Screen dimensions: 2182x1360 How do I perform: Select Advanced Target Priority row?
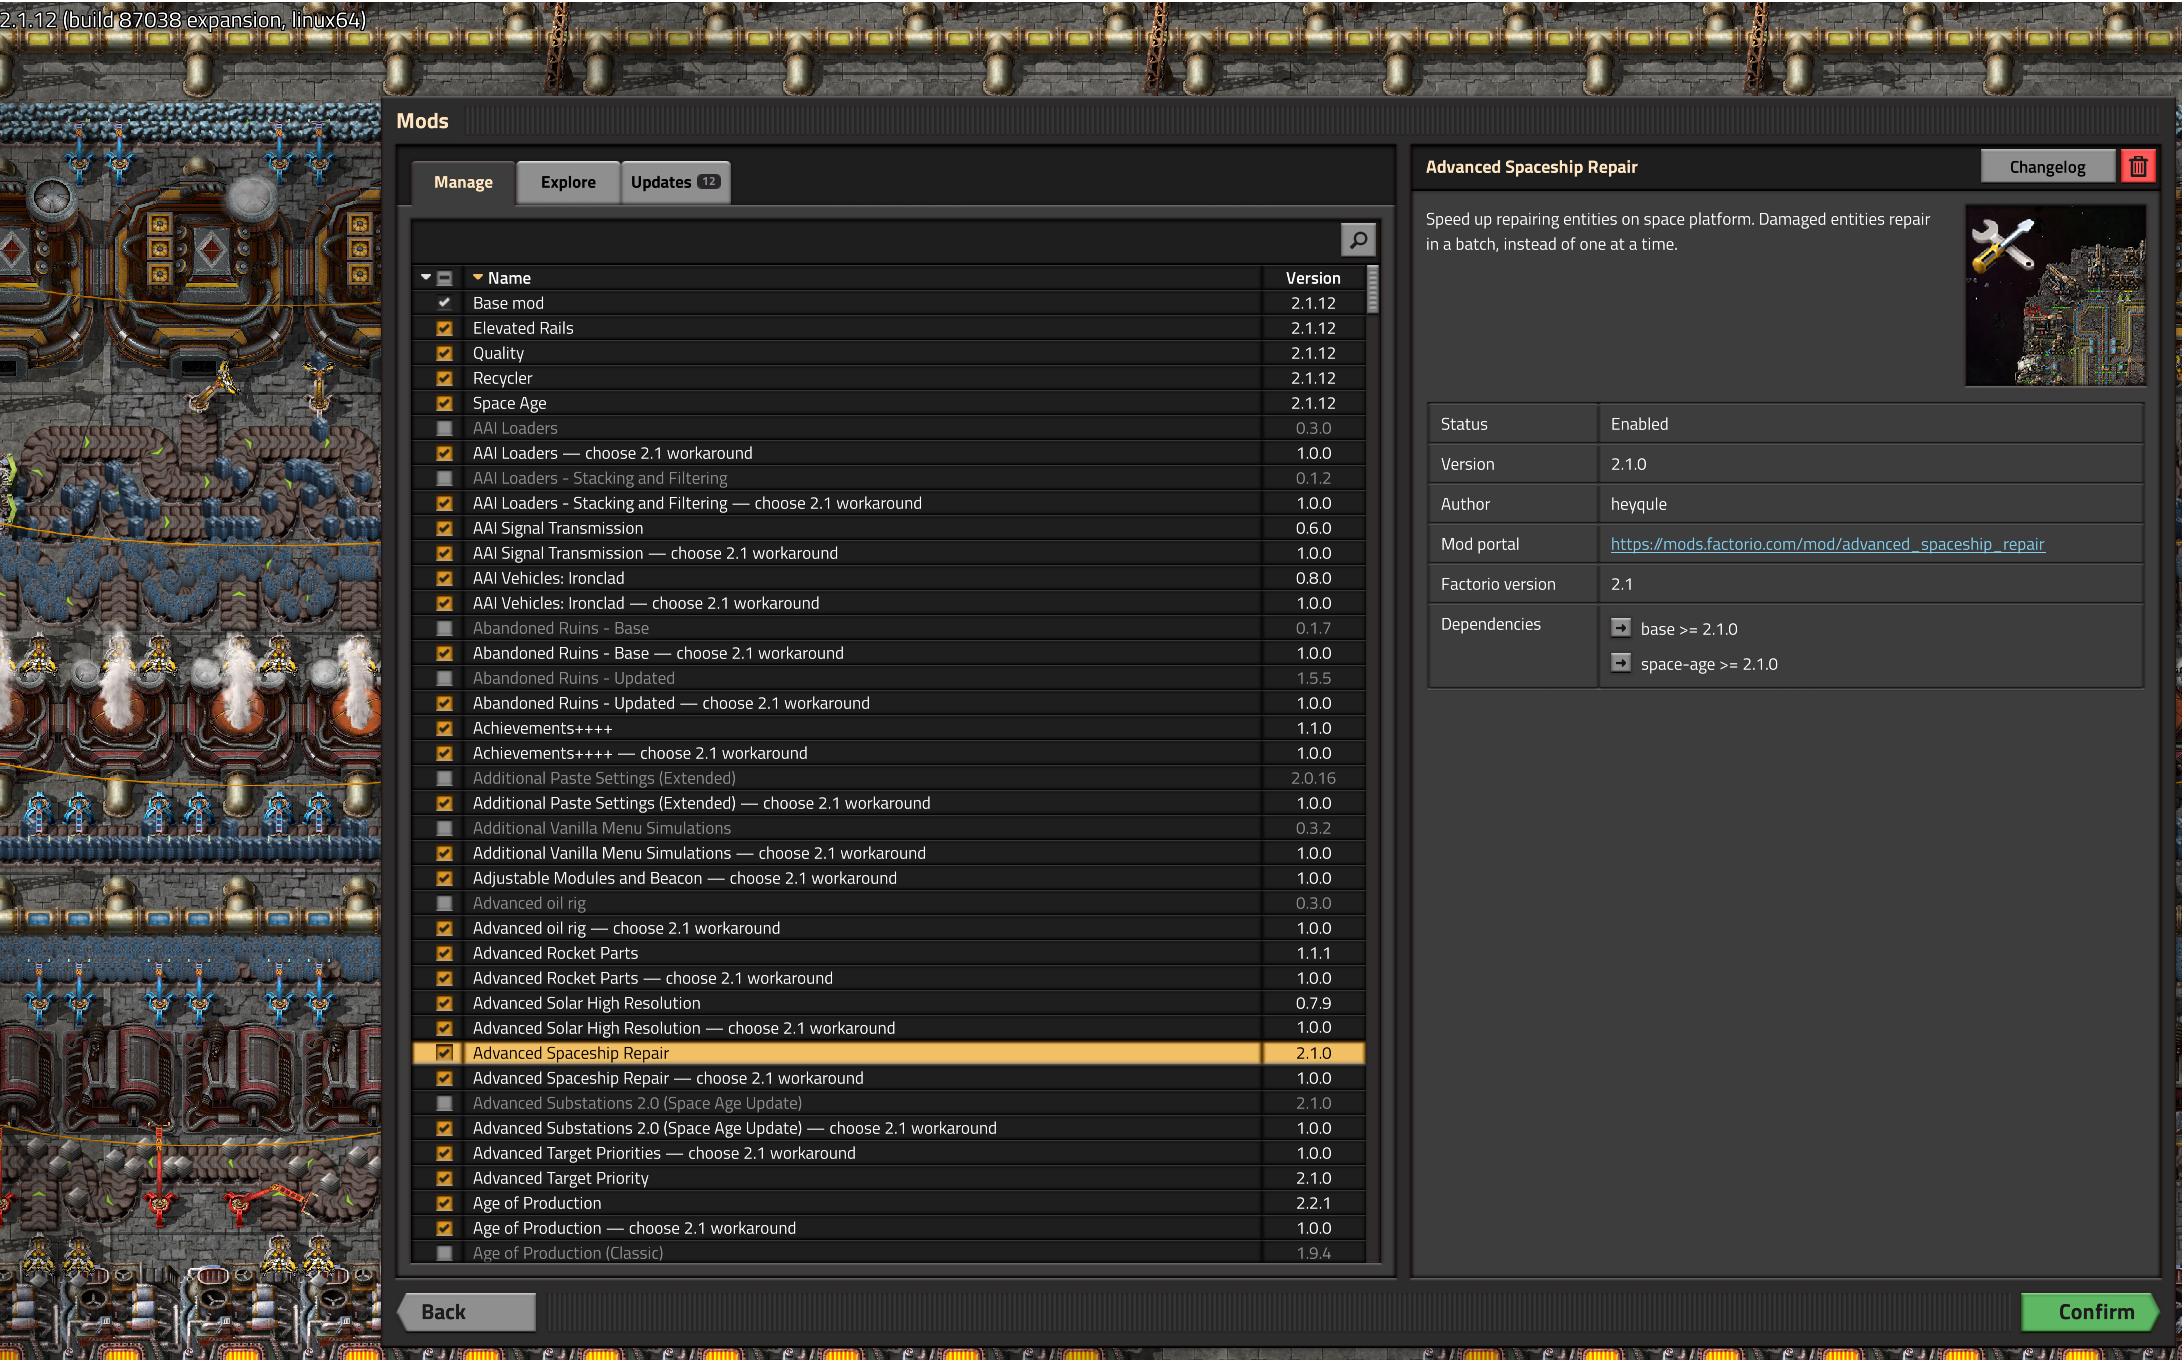pos(888,1178)
